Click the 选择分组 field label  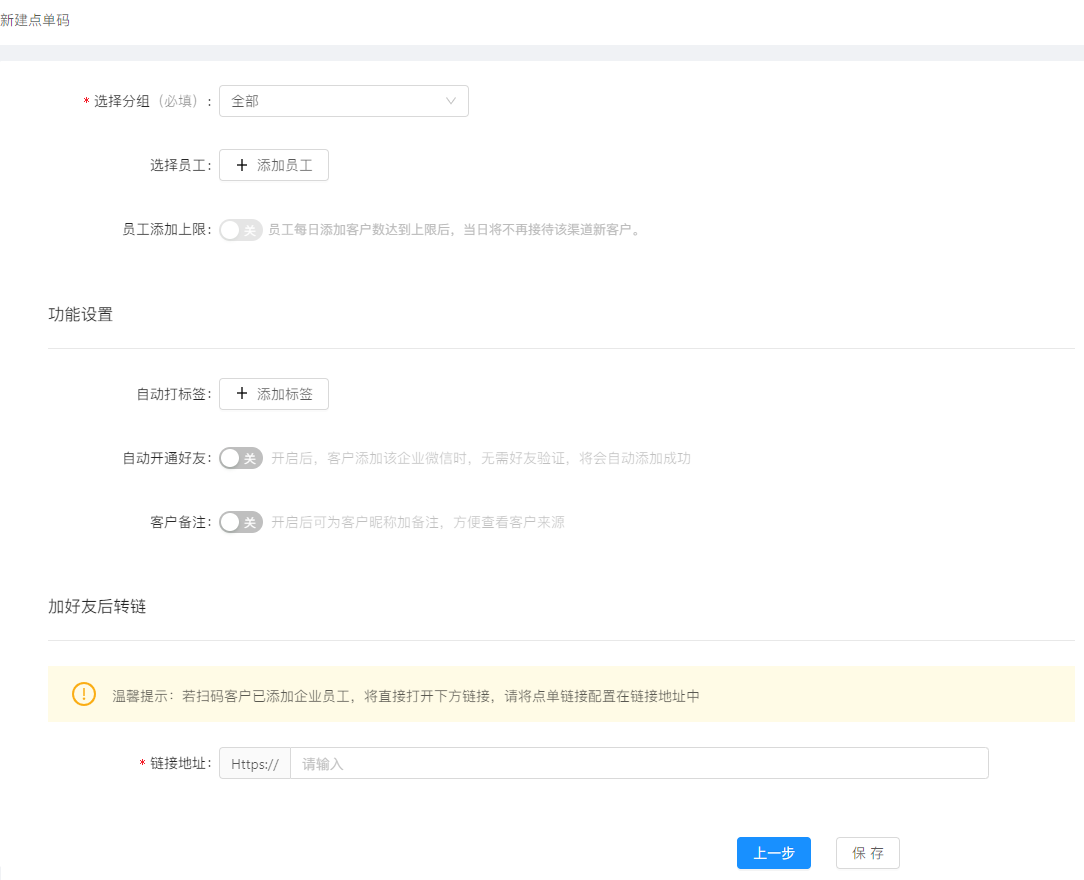(147, 101)
